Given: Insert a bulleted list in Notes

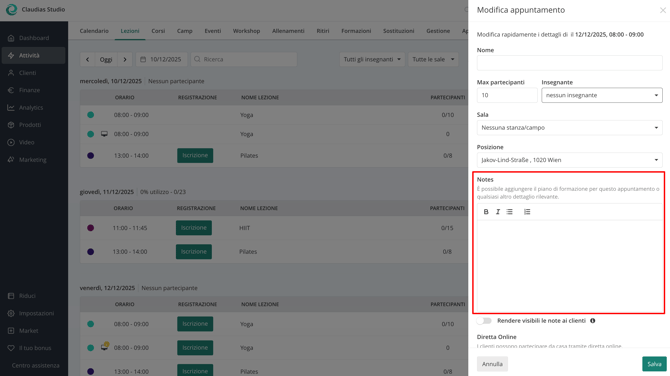Looking at the screenshot, I should 509,212.
